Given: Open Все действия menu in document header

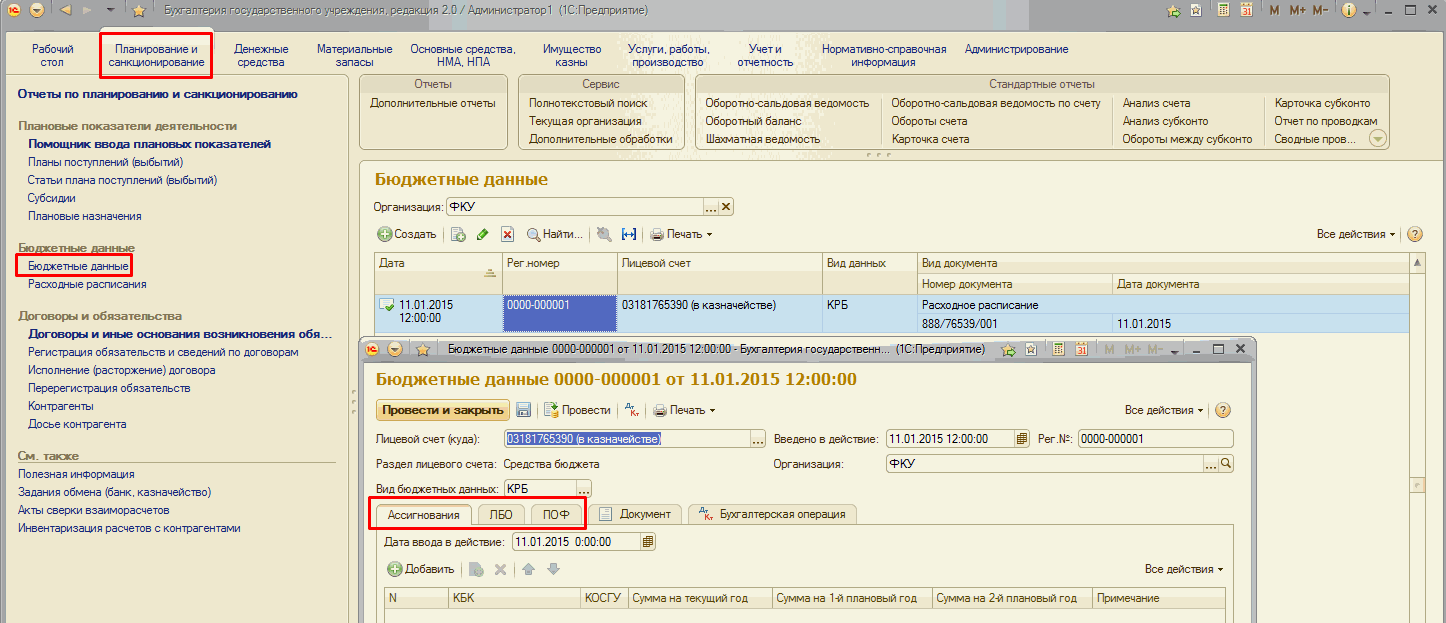Looking at the screenshot, I should point(1165,410).
